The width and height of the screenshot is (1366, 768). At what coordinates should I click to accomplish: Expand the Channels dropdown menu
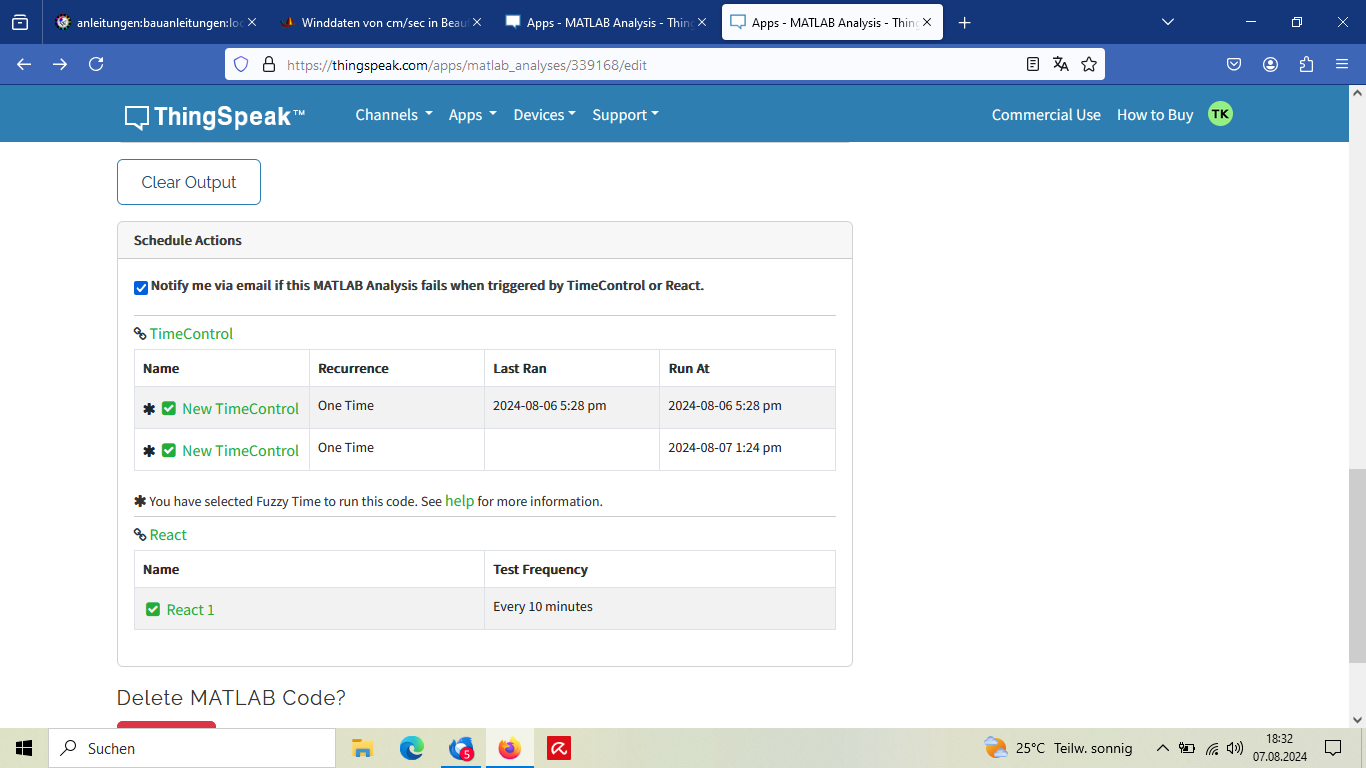coord(394,115)
